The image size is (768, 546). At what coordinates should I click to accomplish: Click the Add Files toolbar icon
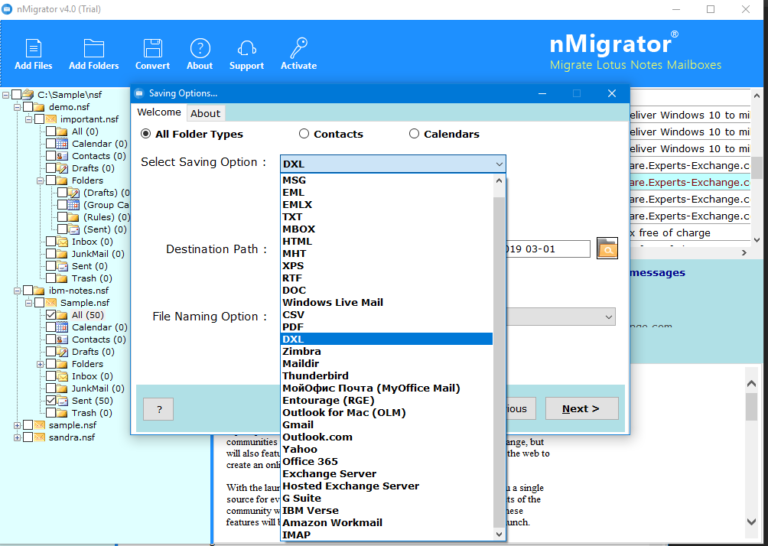pyautogui.click(x=33, y=48)
